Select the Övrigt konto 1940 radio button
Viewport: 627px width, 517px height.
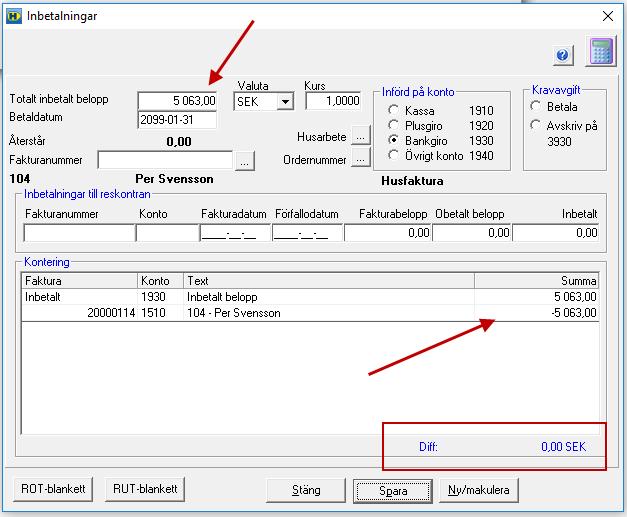tap(393, 155)
